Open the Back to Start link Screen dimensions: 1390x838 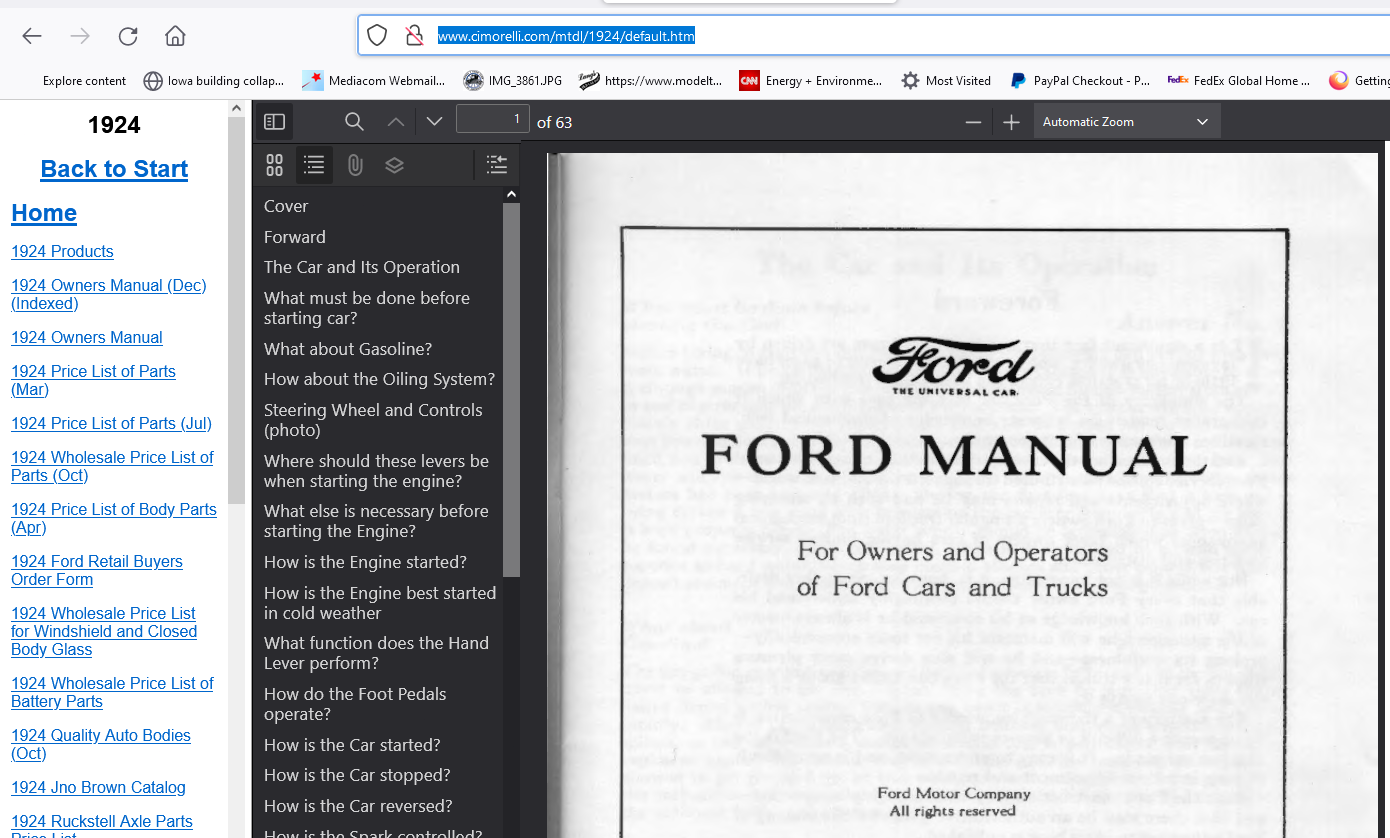[x=114, y=169]
